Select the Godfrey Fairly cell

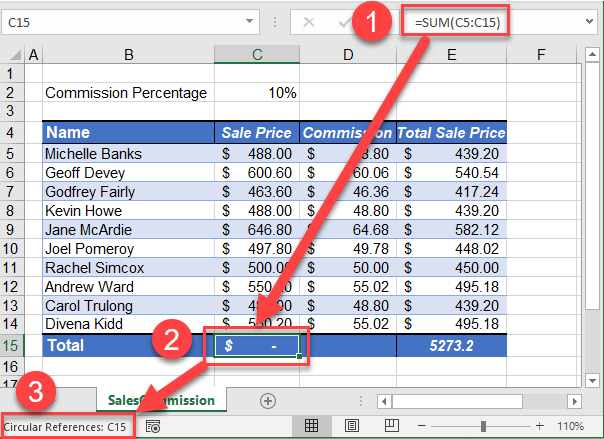pyautogui.click(x=128, y=191)
